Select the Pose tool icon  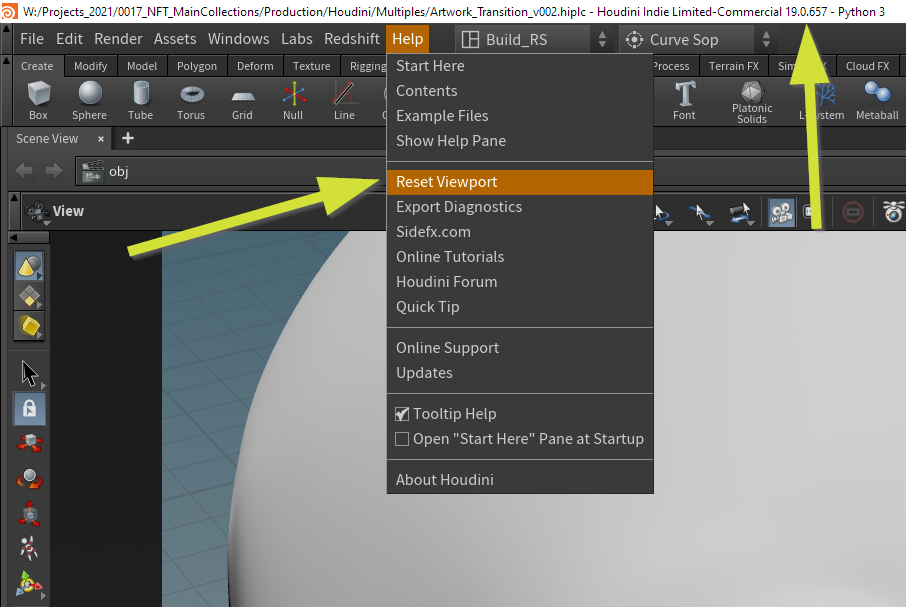pos(29,548)
